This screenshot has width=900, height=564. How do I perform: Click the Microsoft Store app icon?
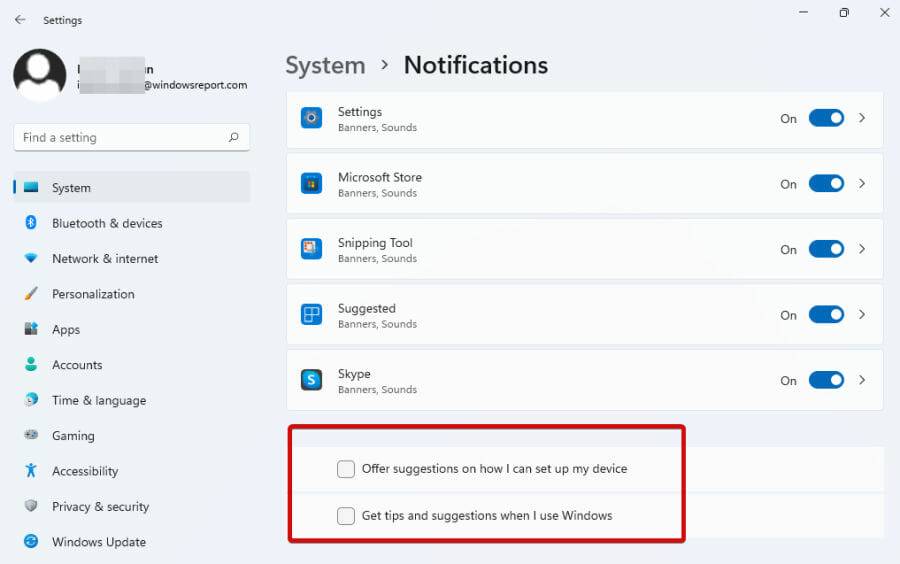[311, 184]
